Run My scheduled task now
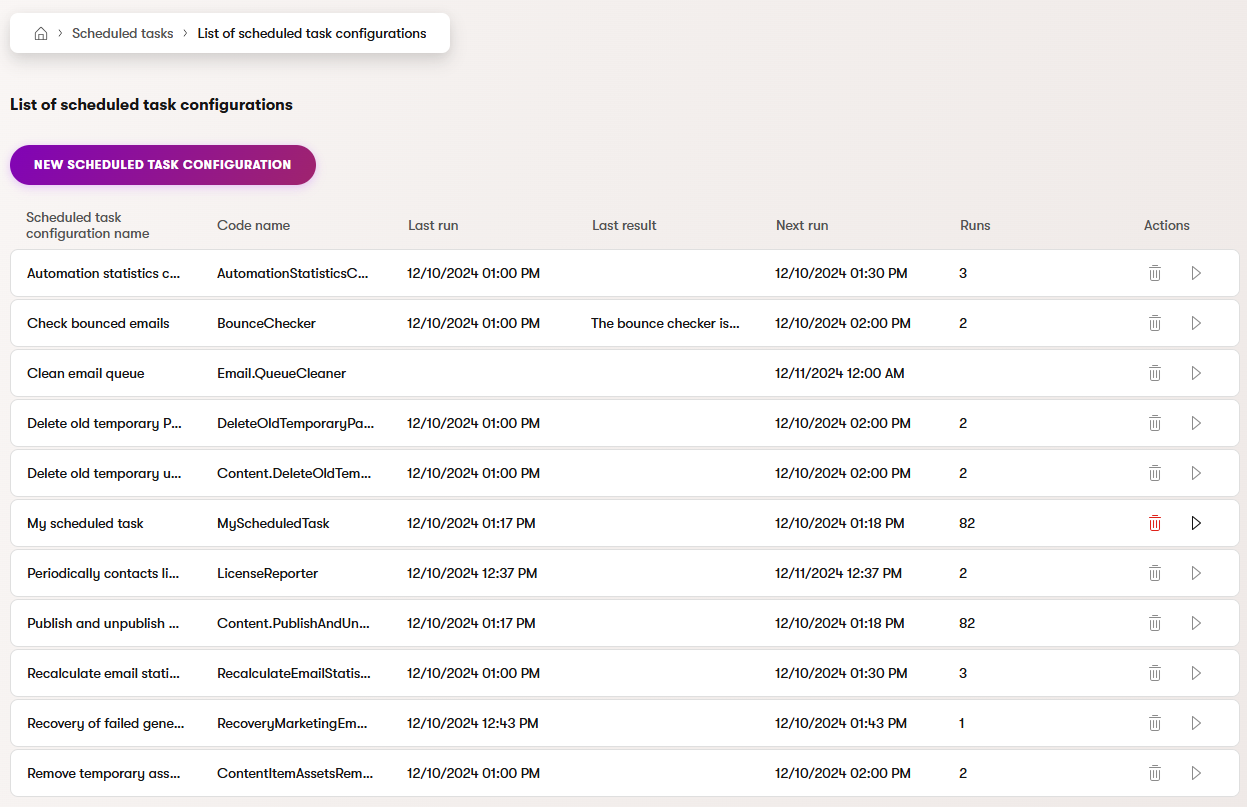This screenshot has height=807, width=1247. tap(1196, 523)
